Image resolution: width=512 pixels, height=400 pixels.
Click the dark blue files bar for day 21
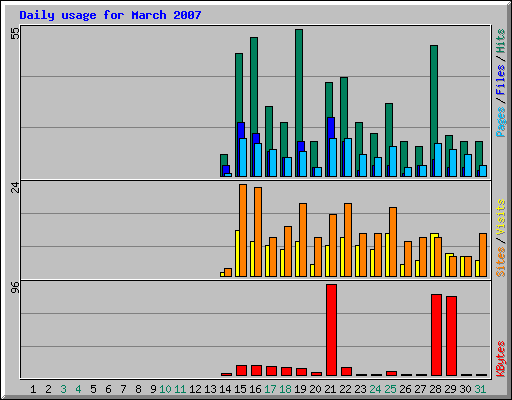pyautogui.click(x=331, y=127)
